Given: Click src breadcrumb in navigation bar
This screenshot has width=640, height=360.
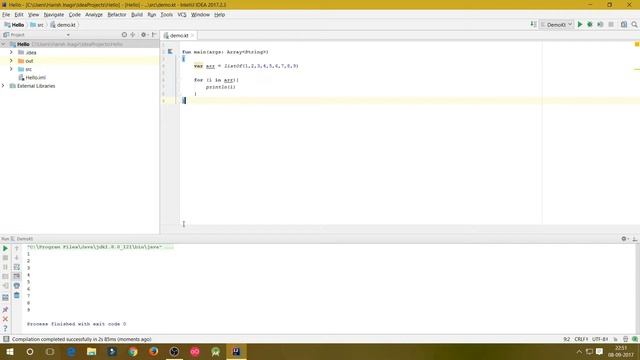Looking at the screenshot, I should 37,25.
